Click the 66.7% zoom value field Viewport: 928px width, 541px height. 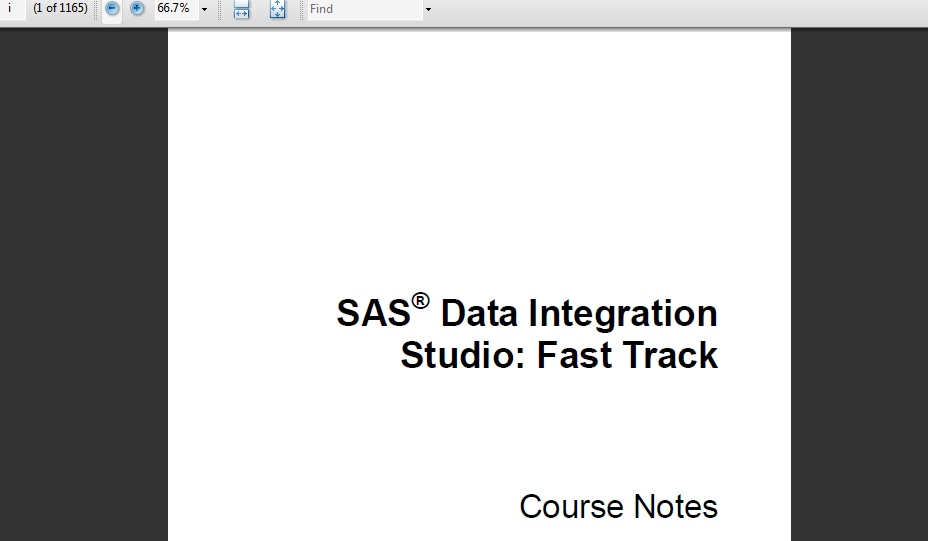point(176,9)
